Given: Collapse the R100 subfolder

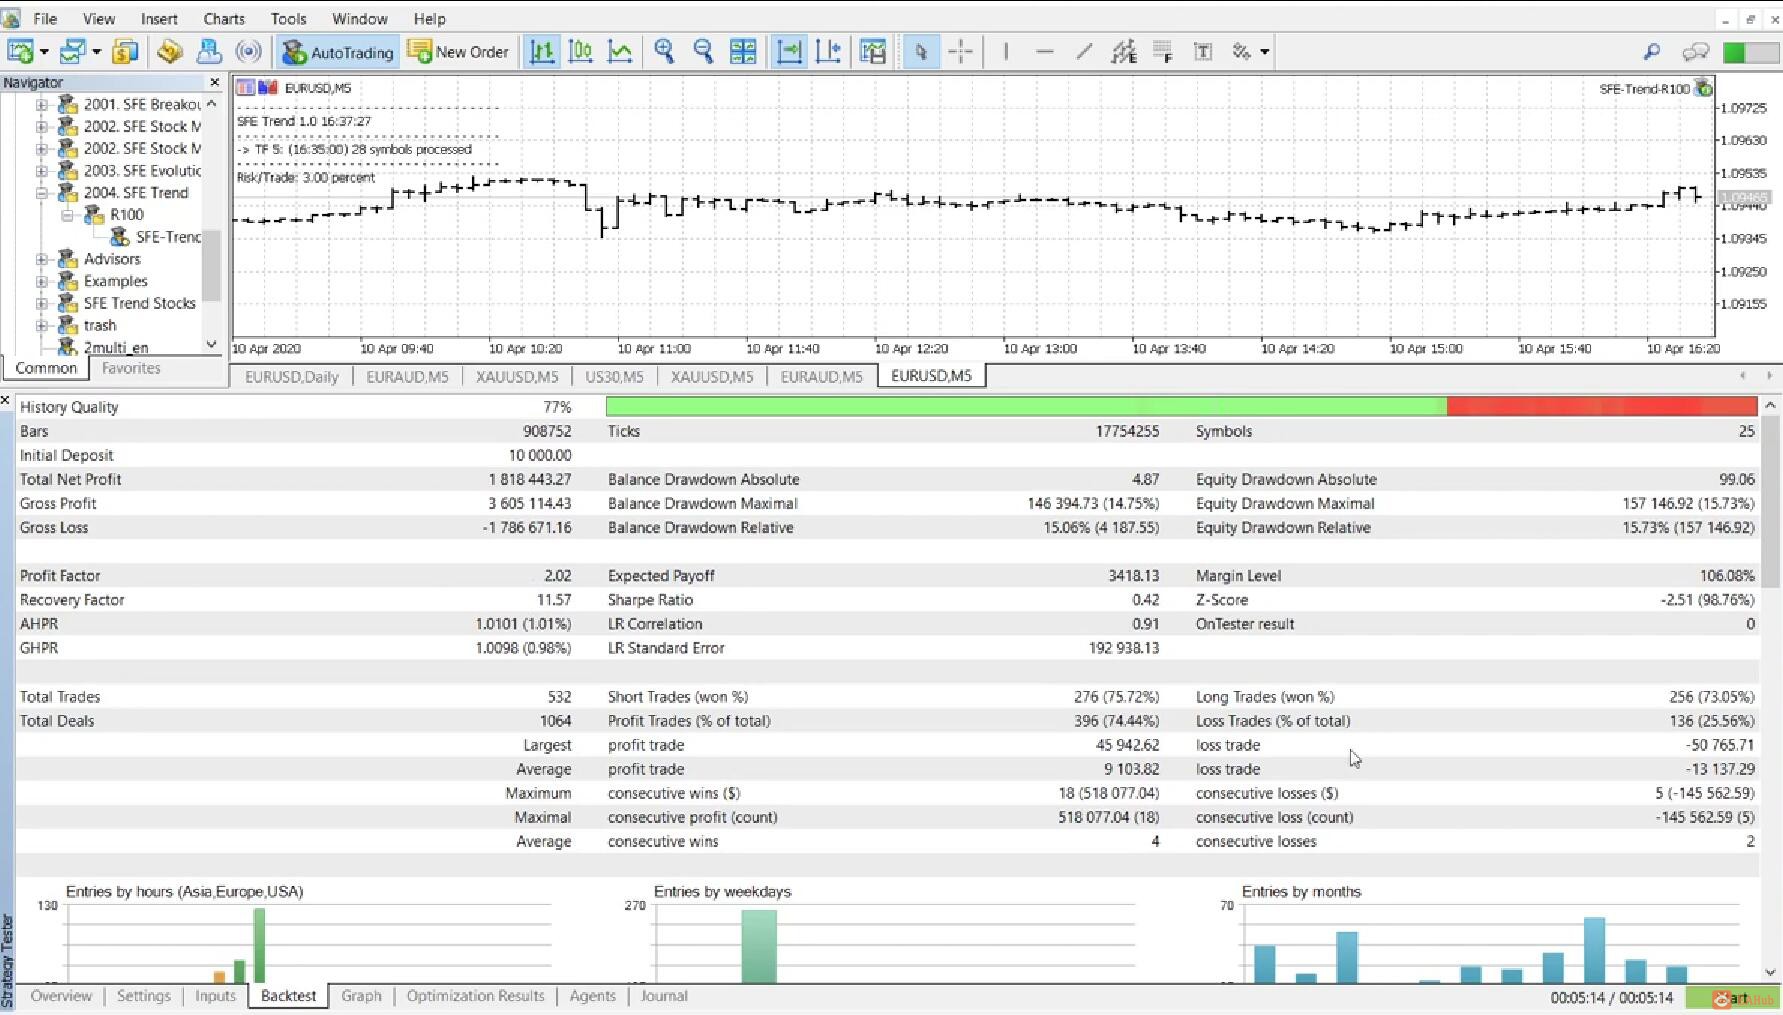Looking at the screenshot, I should coord(67,215).
